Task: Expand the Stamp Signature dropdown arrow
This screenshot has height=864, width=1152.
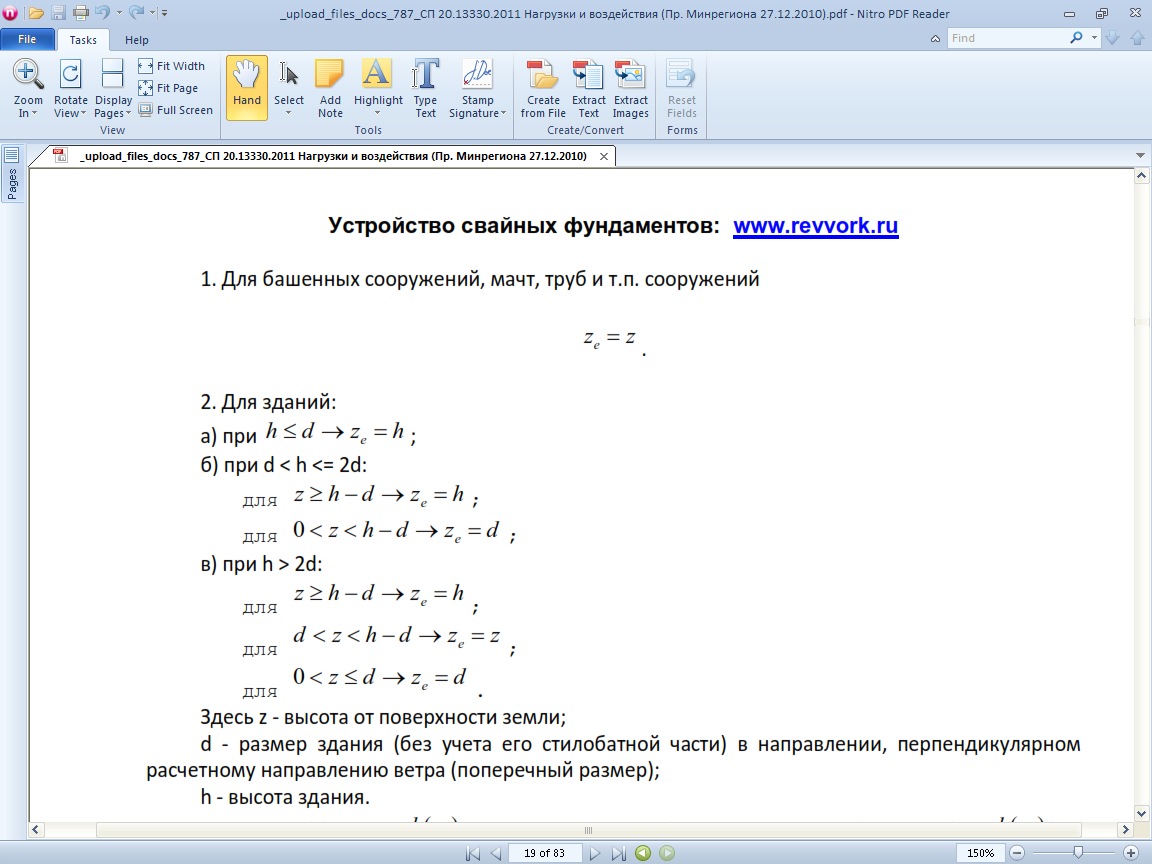Action: point(503,113)
